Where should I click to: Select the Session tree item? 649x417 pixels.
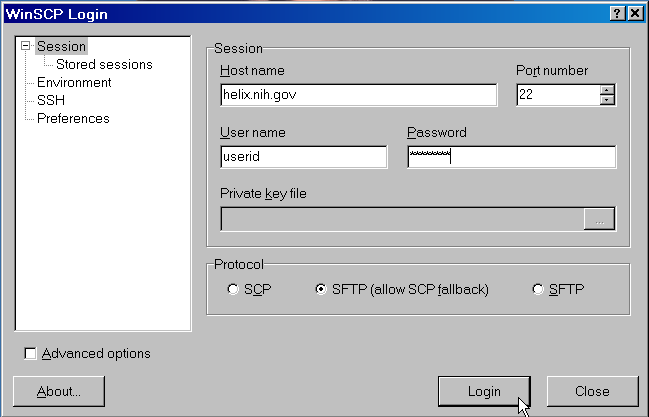61,46
